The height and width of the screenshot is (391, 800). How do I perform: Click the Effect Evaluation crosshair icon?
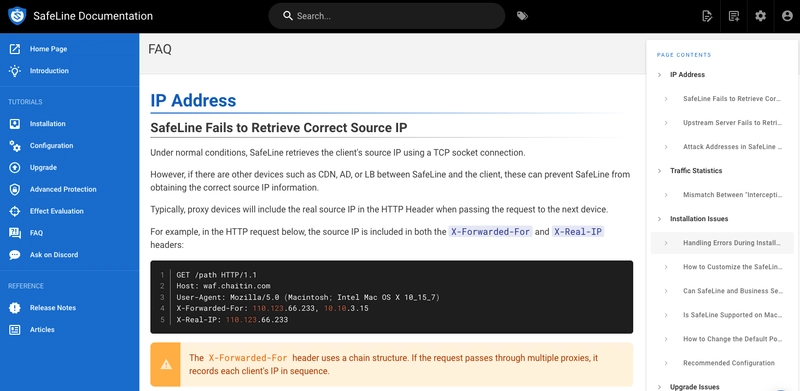click(15, 211)
